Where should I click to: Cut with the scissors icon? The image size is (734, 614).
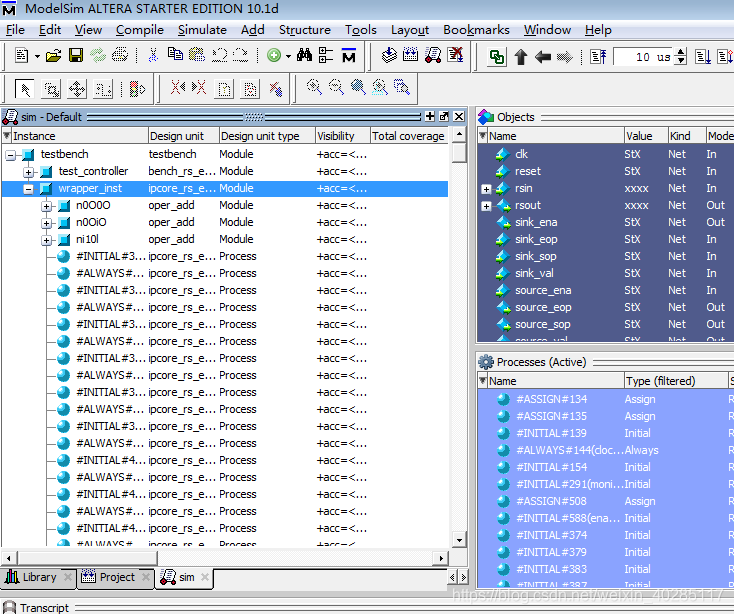pos(153,55)
